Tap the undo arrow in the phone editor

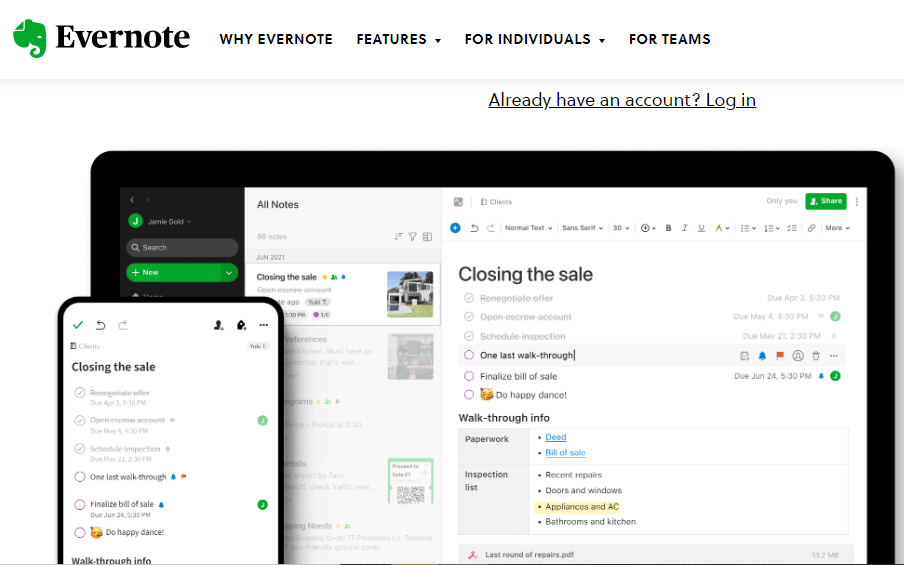100,325
